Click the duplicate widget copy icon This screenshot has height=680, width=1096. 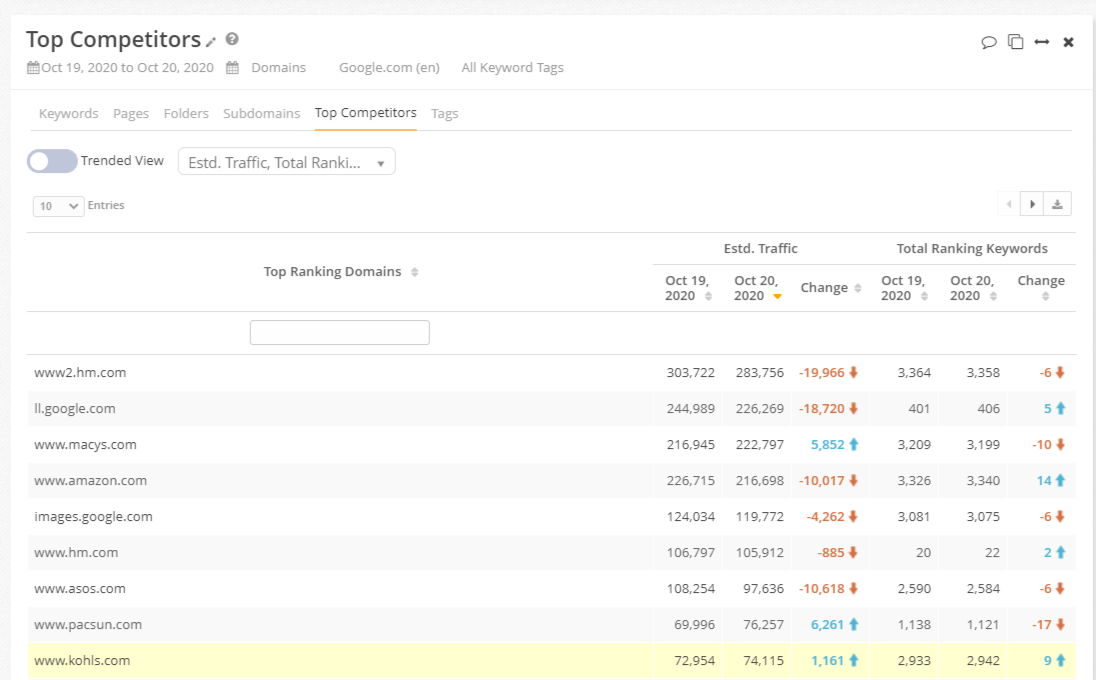[x=1016, y=42]
